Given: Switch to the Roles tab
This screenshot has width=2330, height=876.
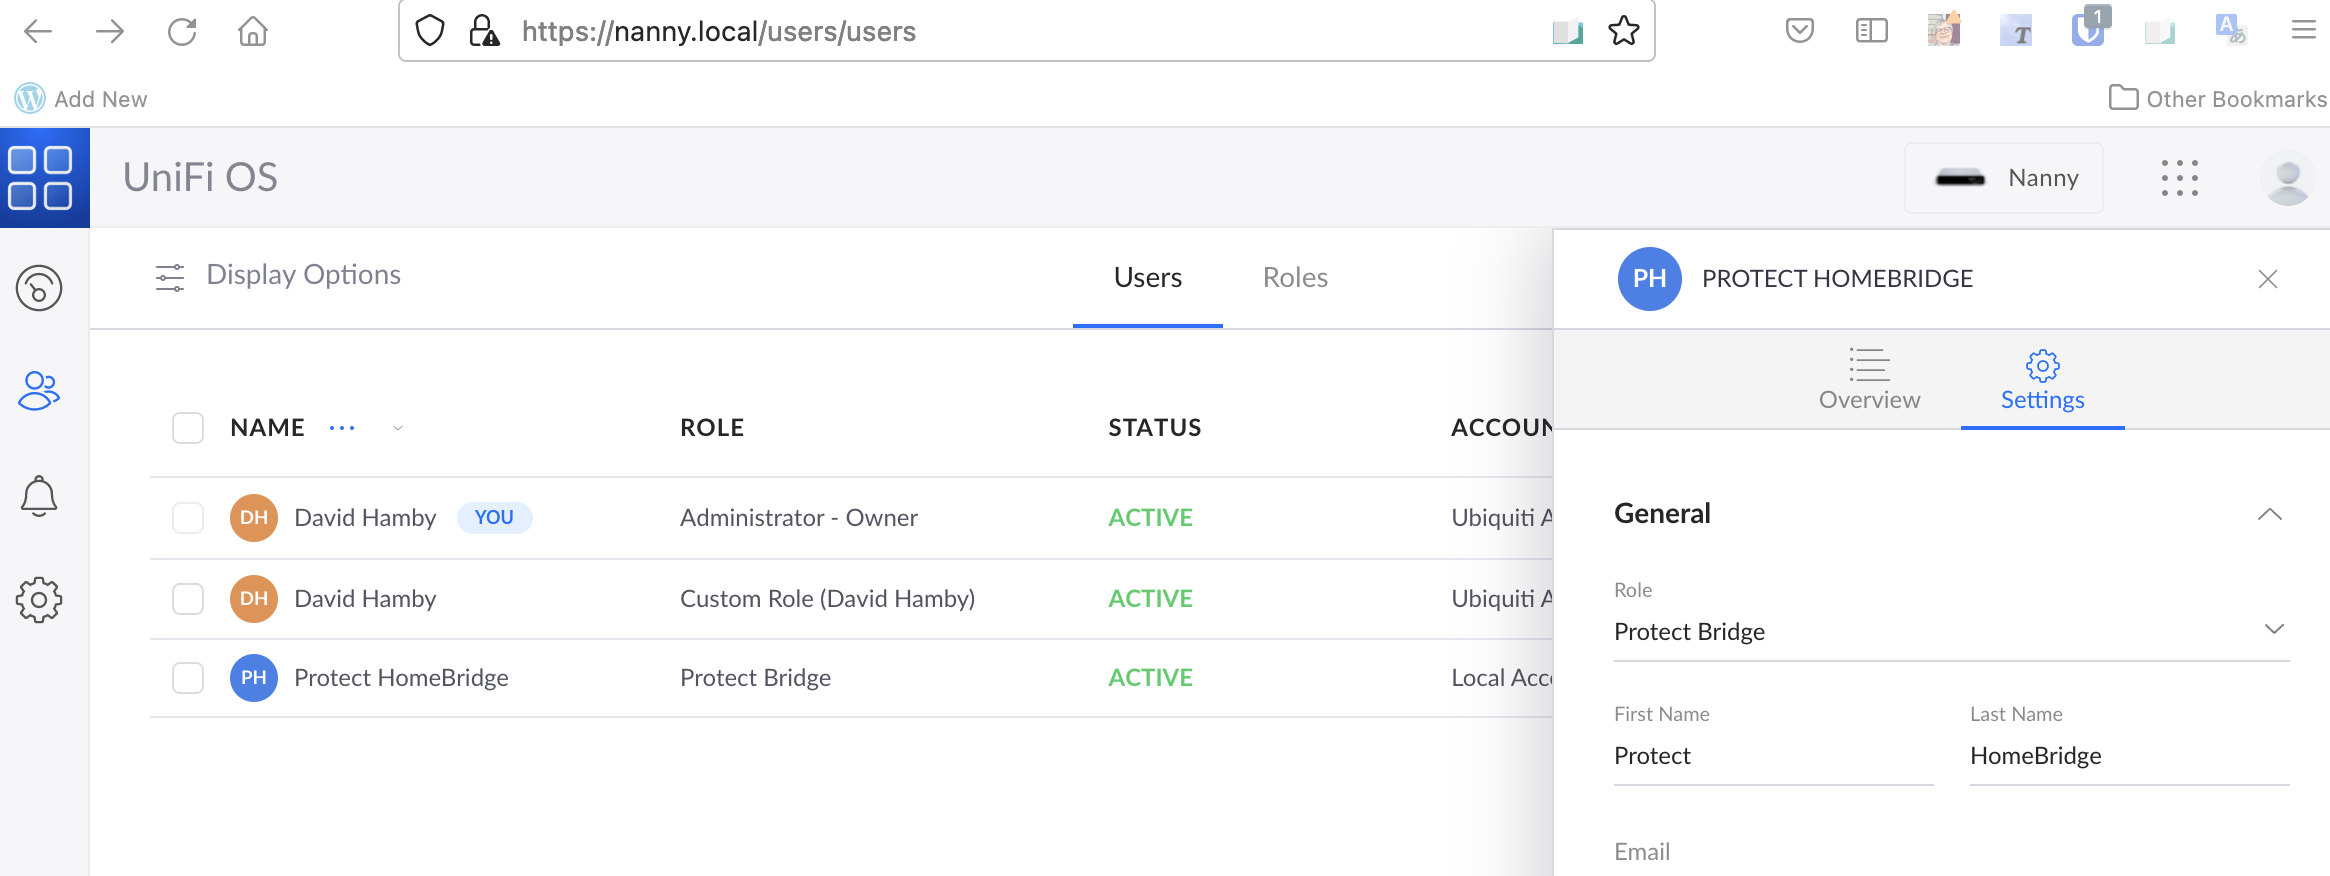Looking at the screenshot, I should [x=1295, y=278].
